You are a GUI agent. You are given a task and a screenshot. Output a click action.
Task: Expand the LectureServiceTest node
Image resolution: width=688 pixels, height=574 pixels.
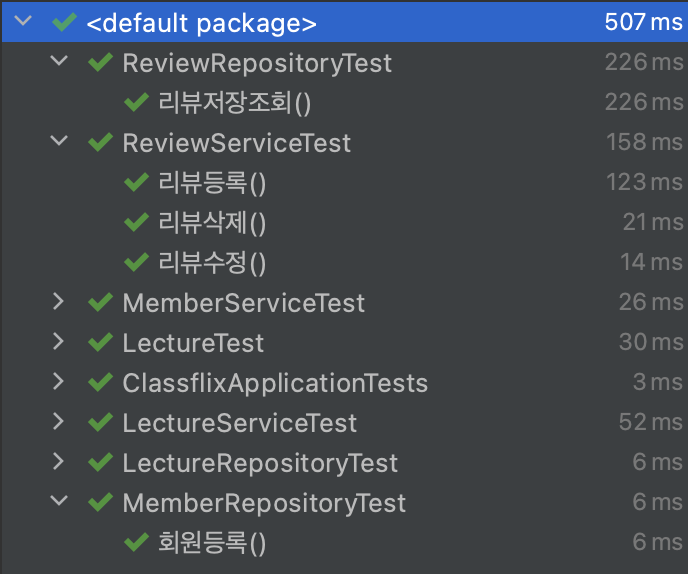coord(58,421)
